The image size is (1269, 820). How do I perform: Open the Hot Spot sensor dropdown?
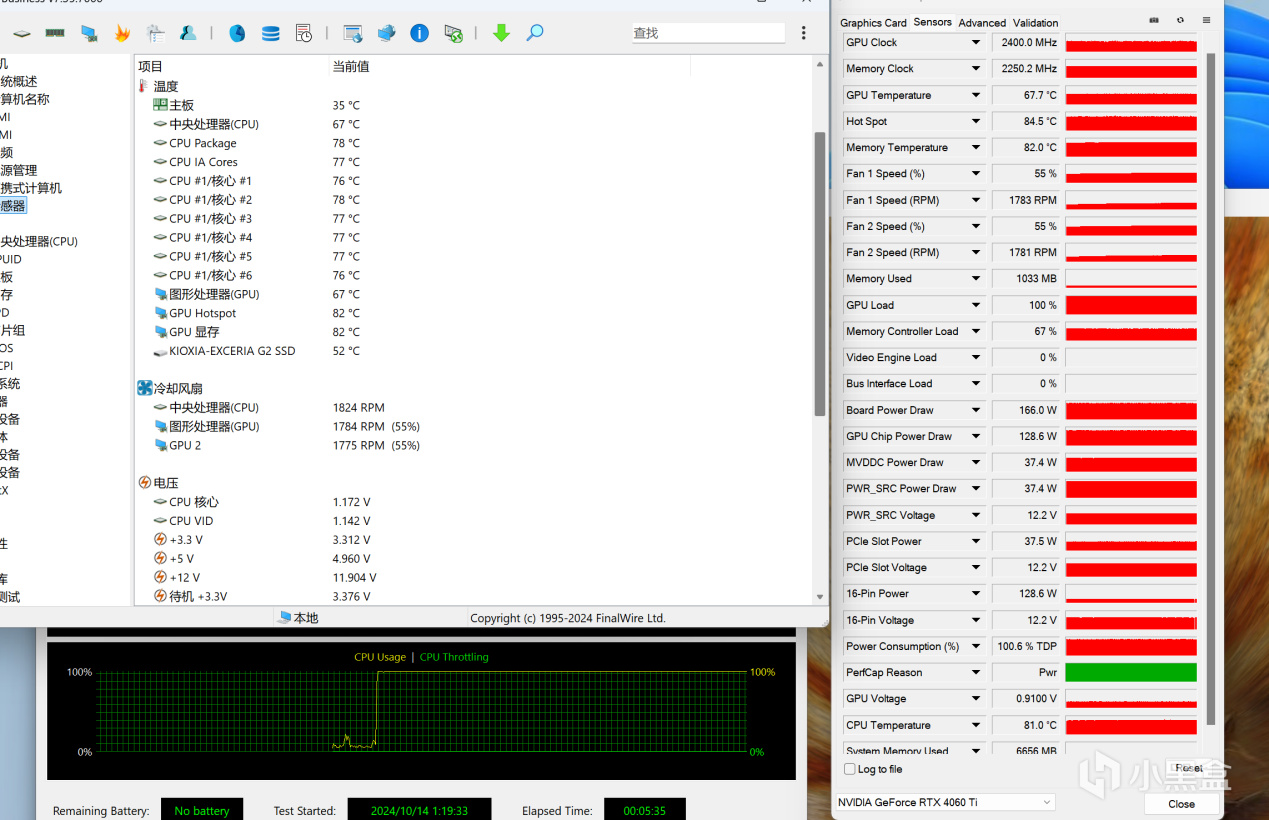pyautogui.click(x=976, y=121)
